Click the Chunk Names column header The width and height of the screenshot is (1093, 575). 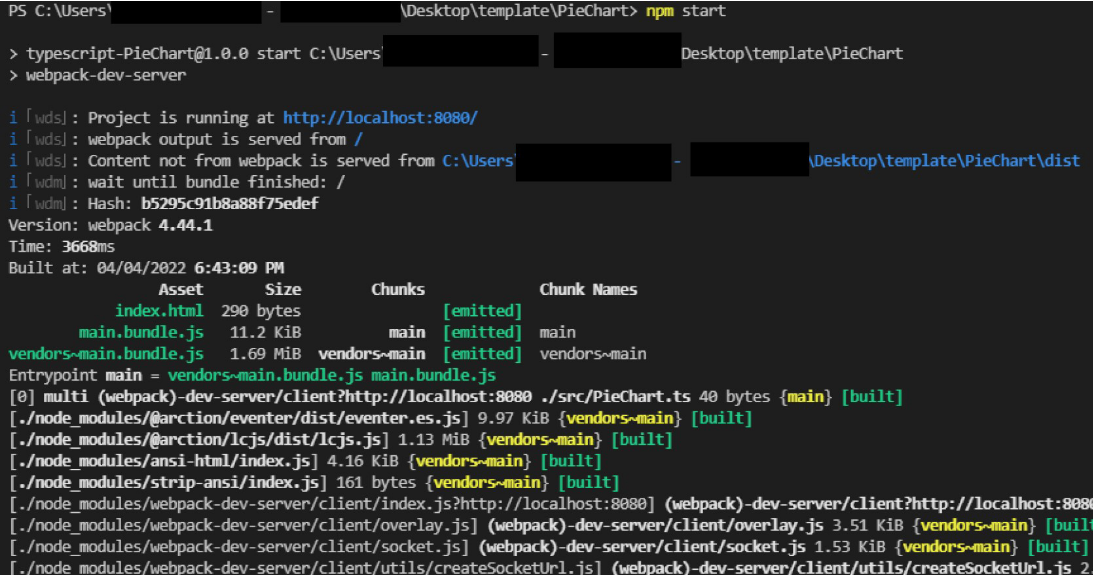(x=588, y=289)
